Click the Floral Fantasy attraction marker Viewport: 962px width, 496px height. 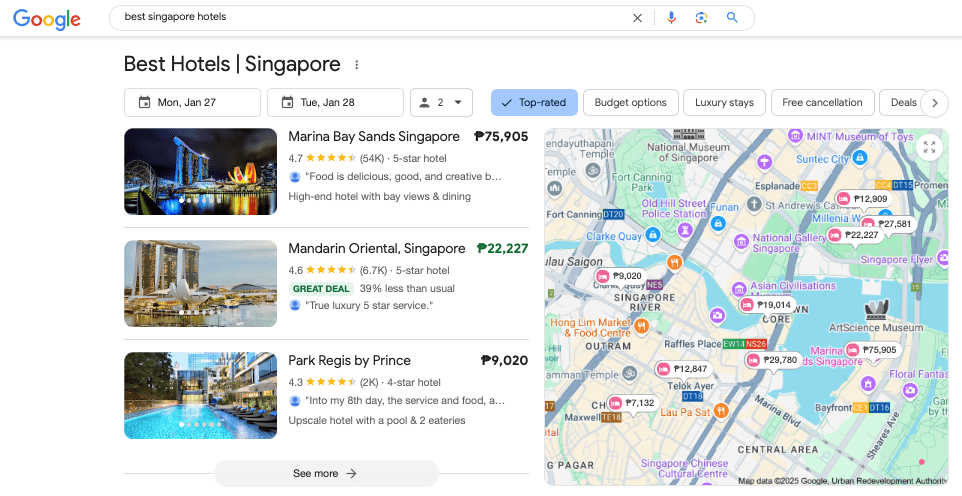coord(910,390)
